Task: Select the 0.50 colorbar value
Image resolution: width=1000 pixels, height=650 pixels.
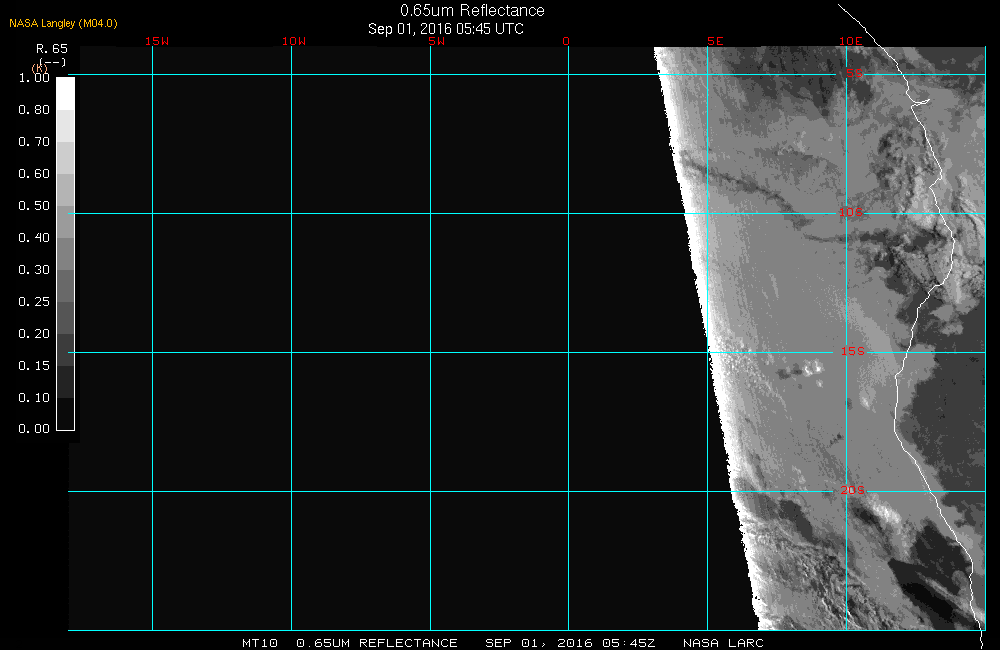Action: pos(34,205)
